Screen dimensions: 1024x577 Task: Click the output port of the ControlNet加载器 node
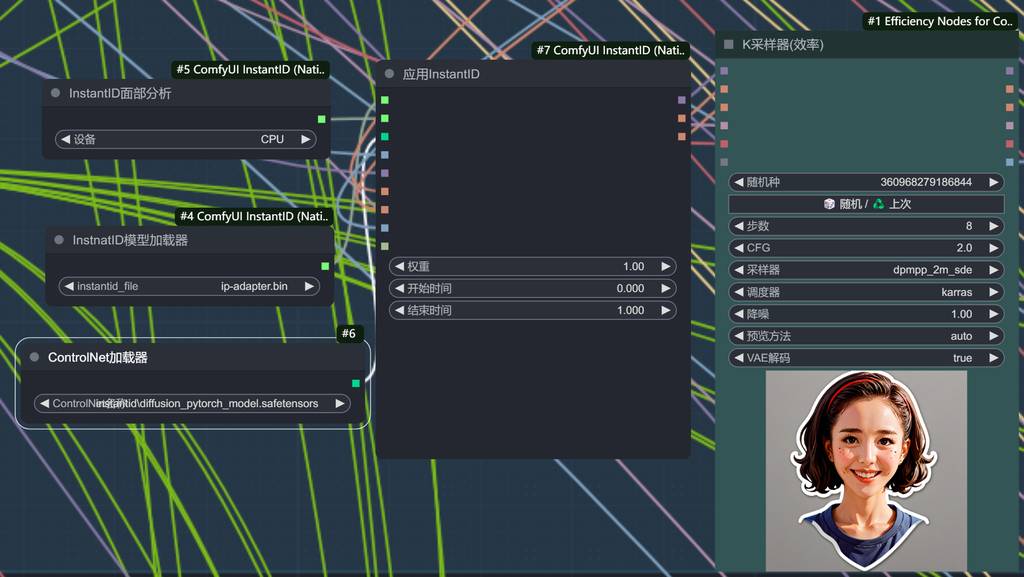pyautogui.click(x=355, y=383)
